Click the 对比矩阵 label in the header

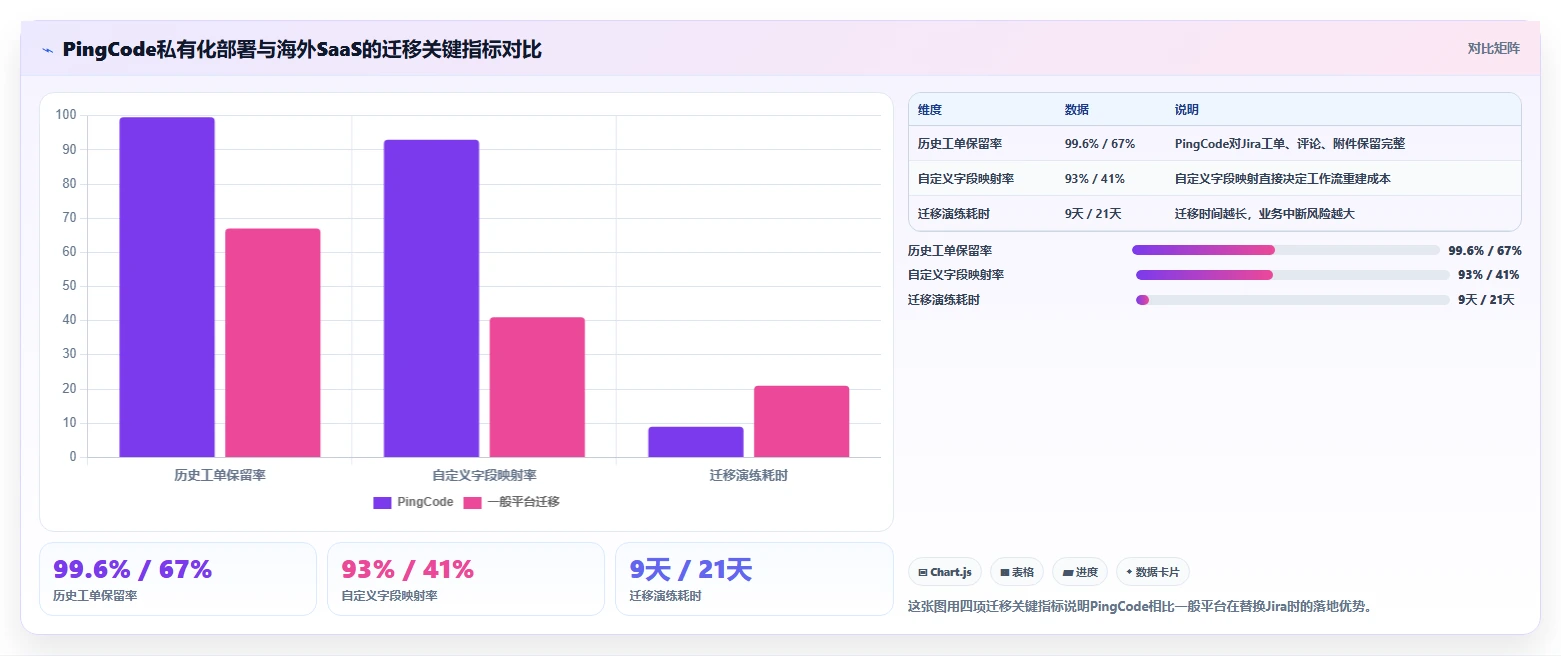click(x=1493, y=49)
